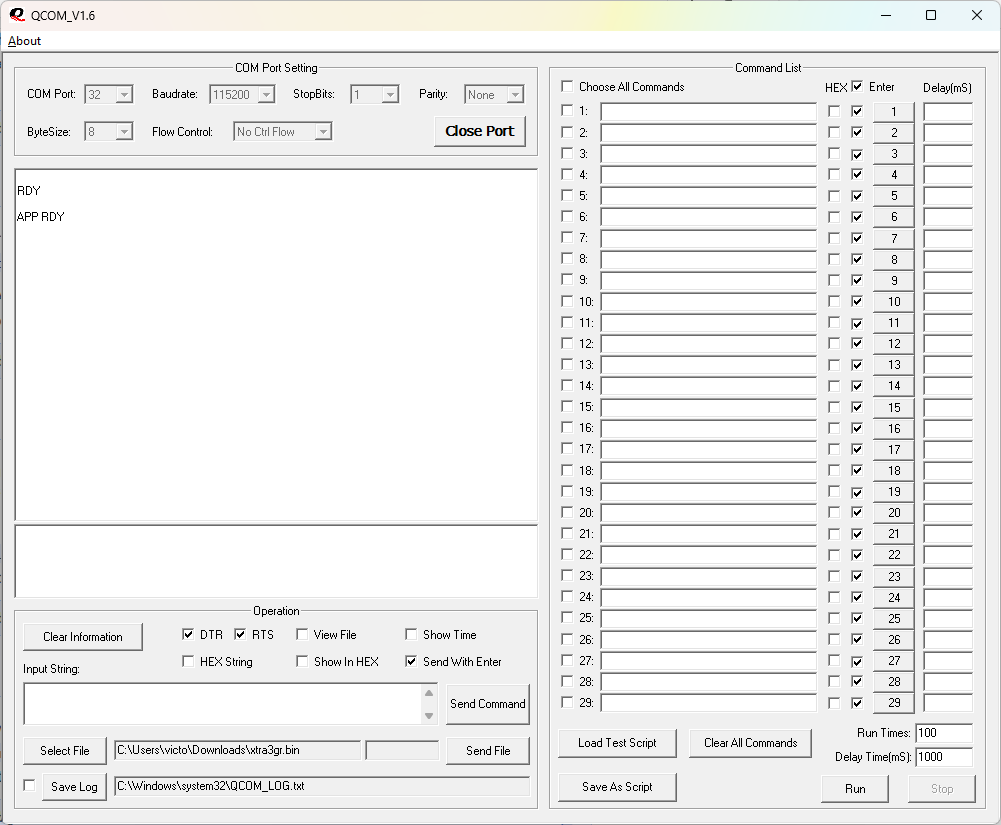Open the About menu
The image size is (1001, 825).
click(x=25, y=41)
